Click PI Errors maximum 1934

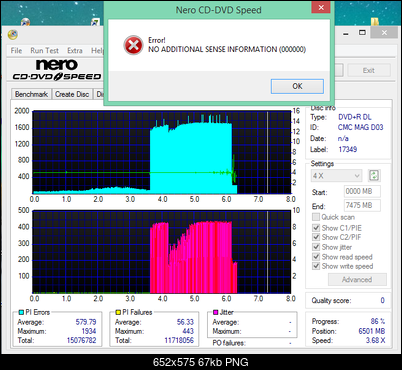(x=89, y=331)
